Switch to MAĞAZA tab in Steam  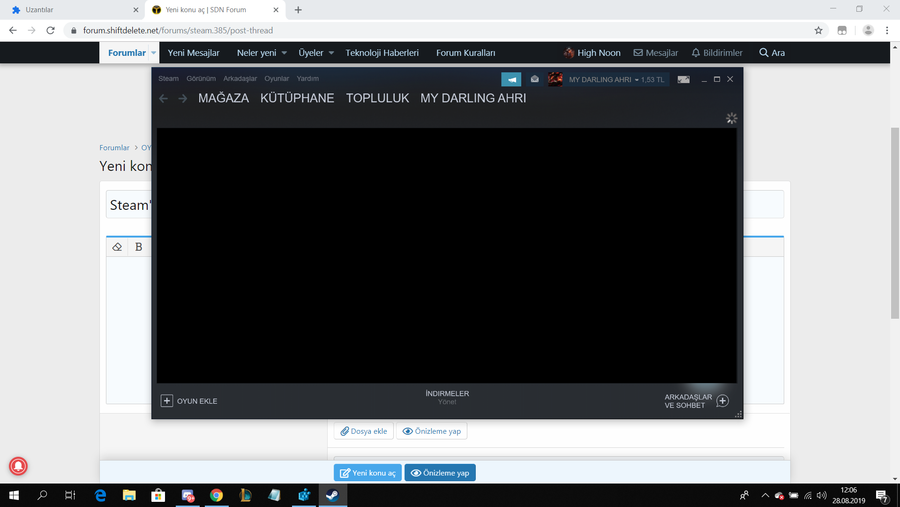pos(223,98)
